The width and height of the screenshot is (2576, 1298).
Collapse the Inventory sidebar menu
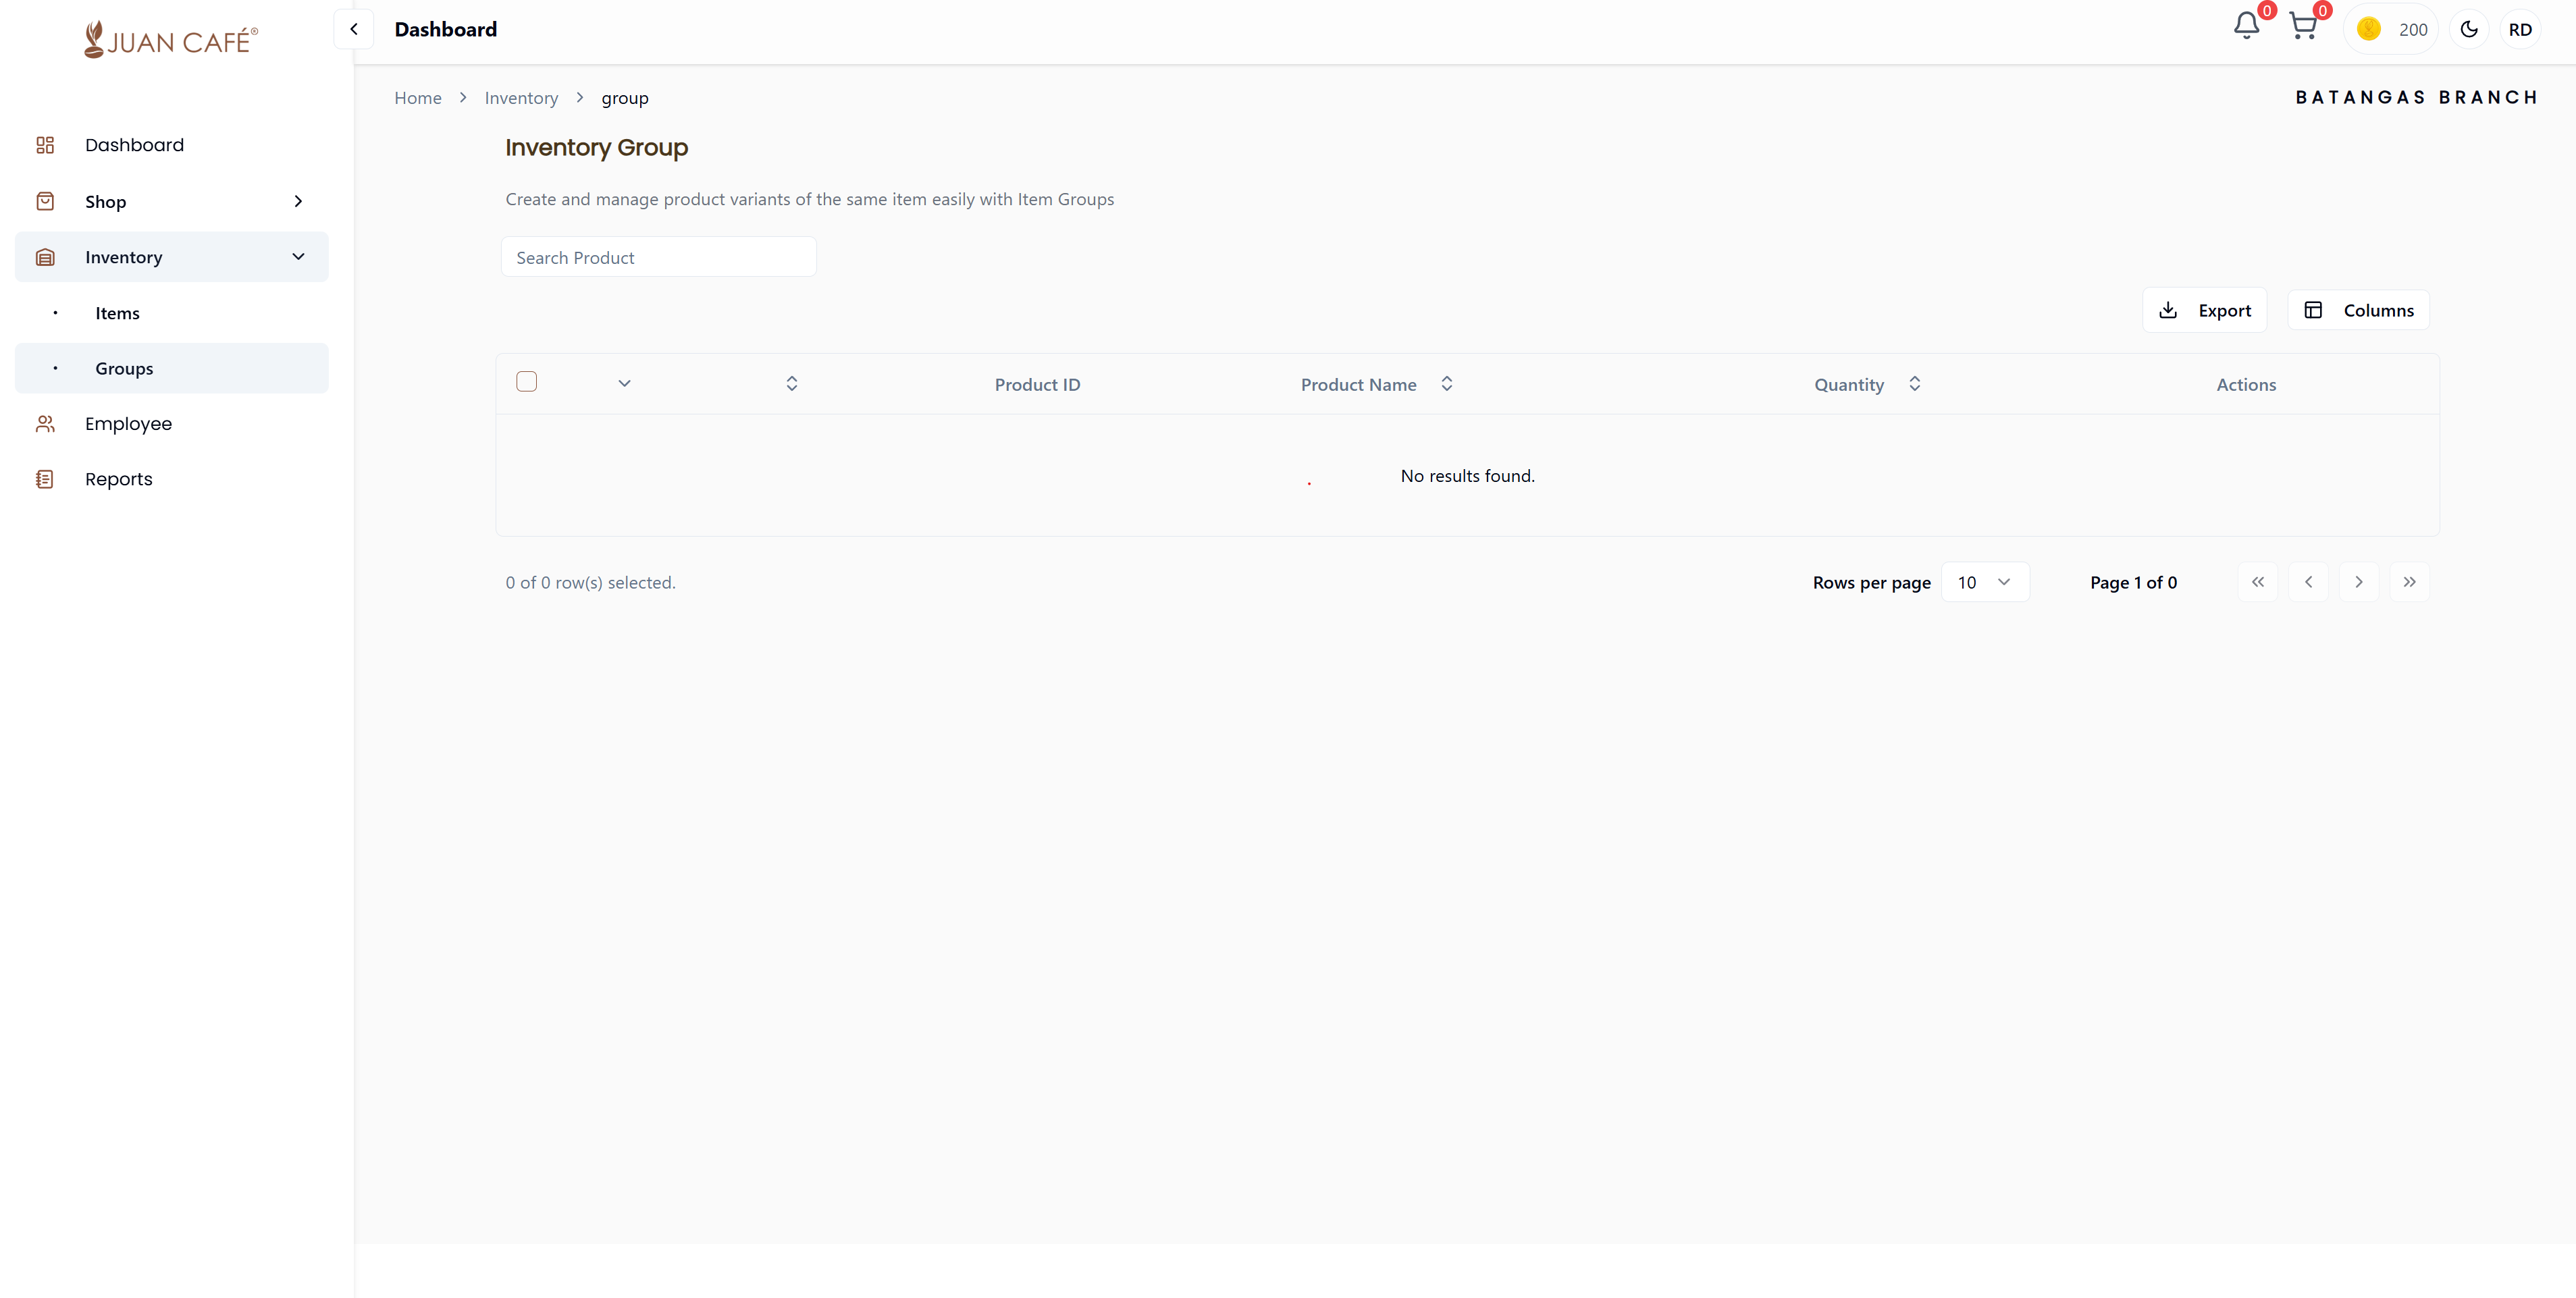298,257
